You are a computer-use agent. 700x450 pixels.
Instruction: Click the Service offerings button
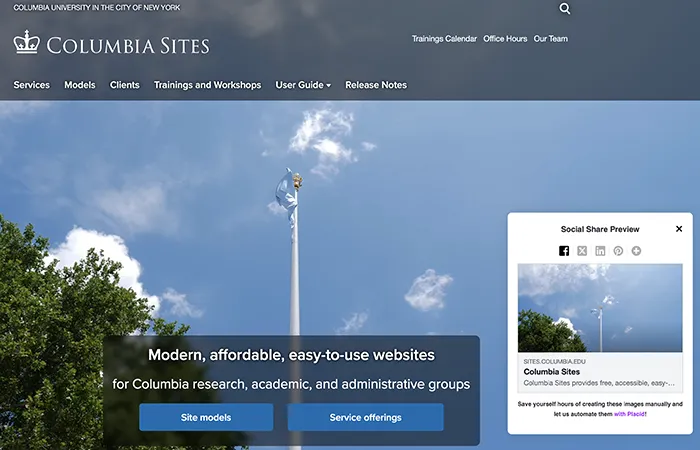point(366,417)
